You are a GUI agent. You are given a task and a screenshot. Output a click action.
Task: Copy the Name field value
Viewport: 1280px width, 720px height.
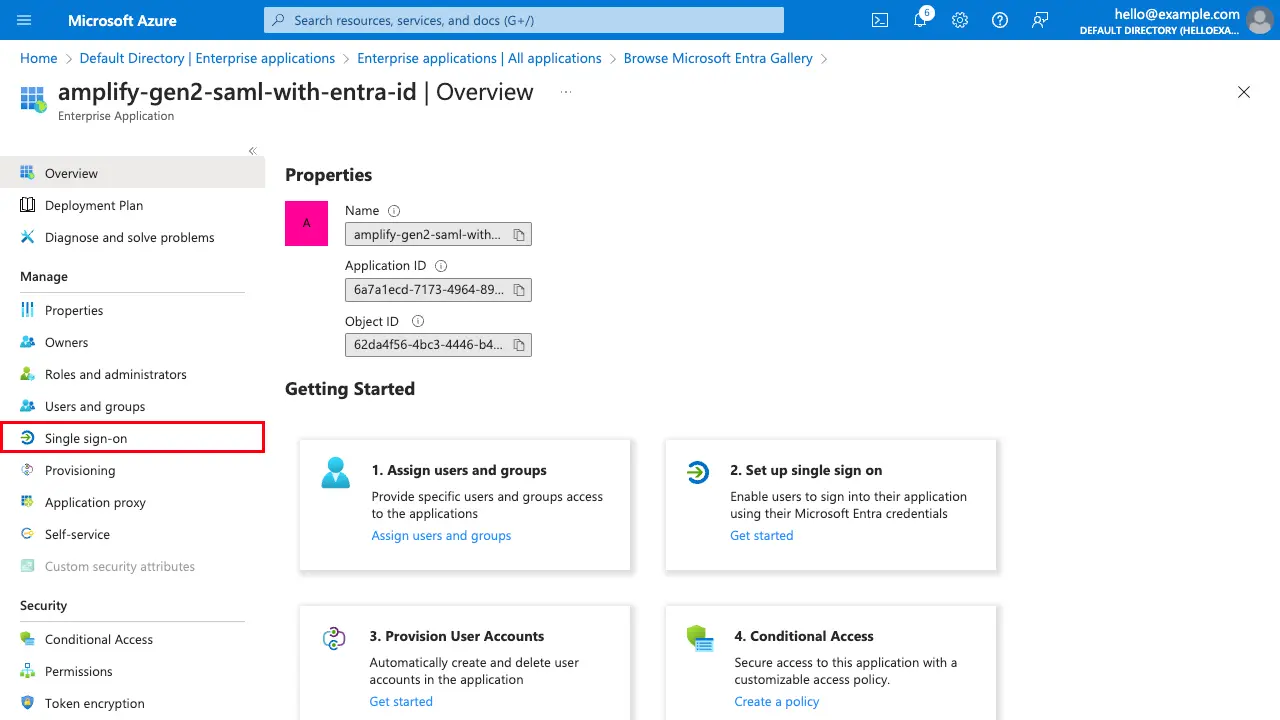pyautogui.click(x=519, y=235)
